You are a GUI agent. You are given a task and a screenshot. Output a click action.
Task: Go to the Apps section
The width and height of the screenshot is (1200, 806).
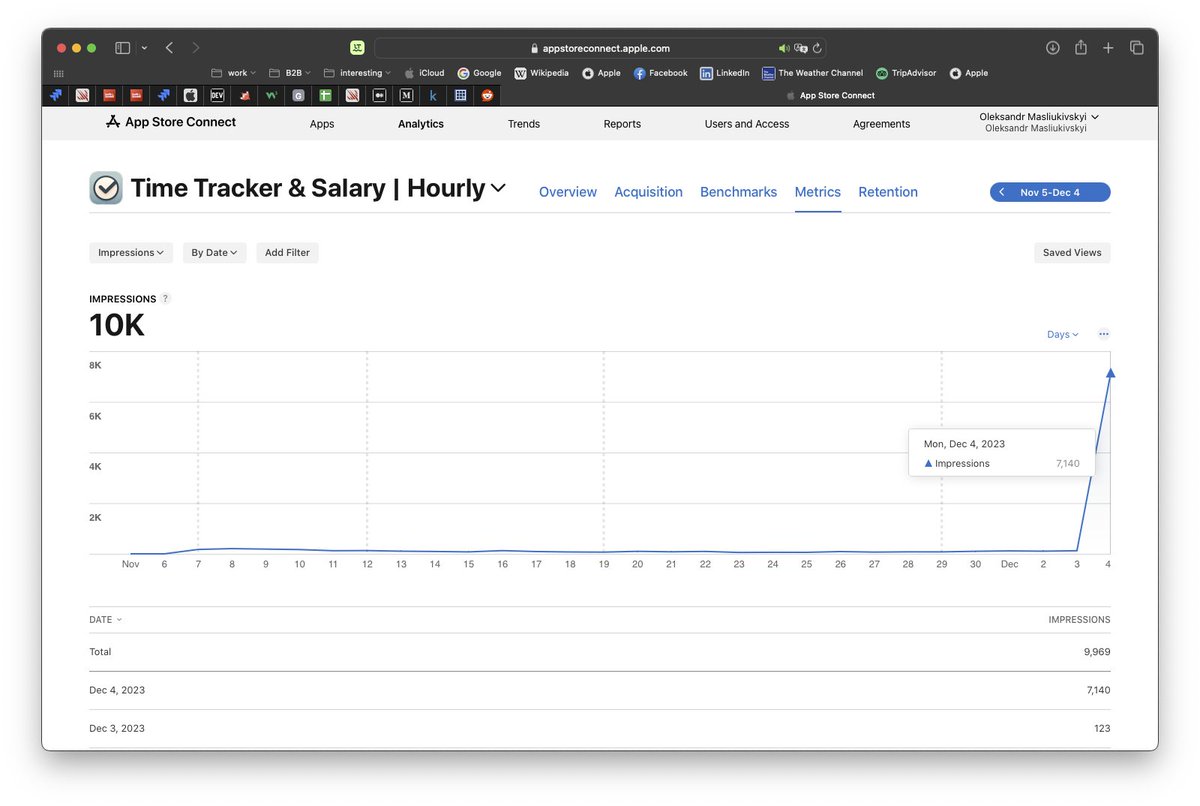(322, 124)
